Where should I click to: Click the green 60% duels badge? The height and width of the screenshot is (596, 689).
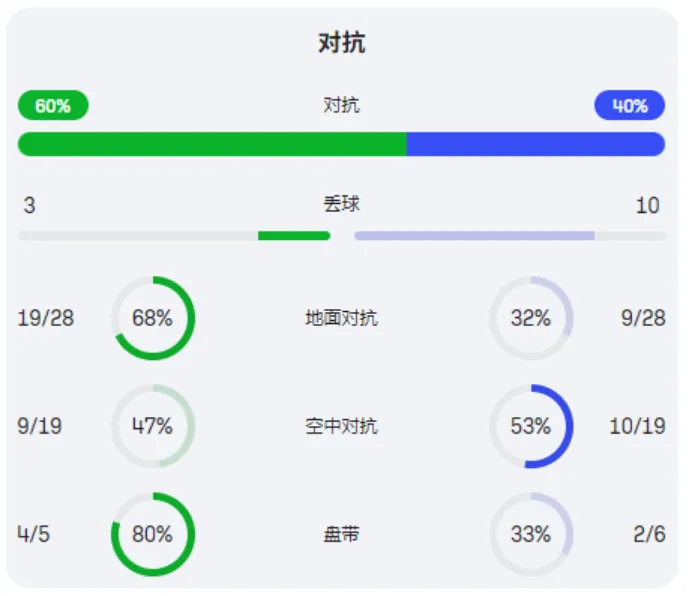pos(53,106)
